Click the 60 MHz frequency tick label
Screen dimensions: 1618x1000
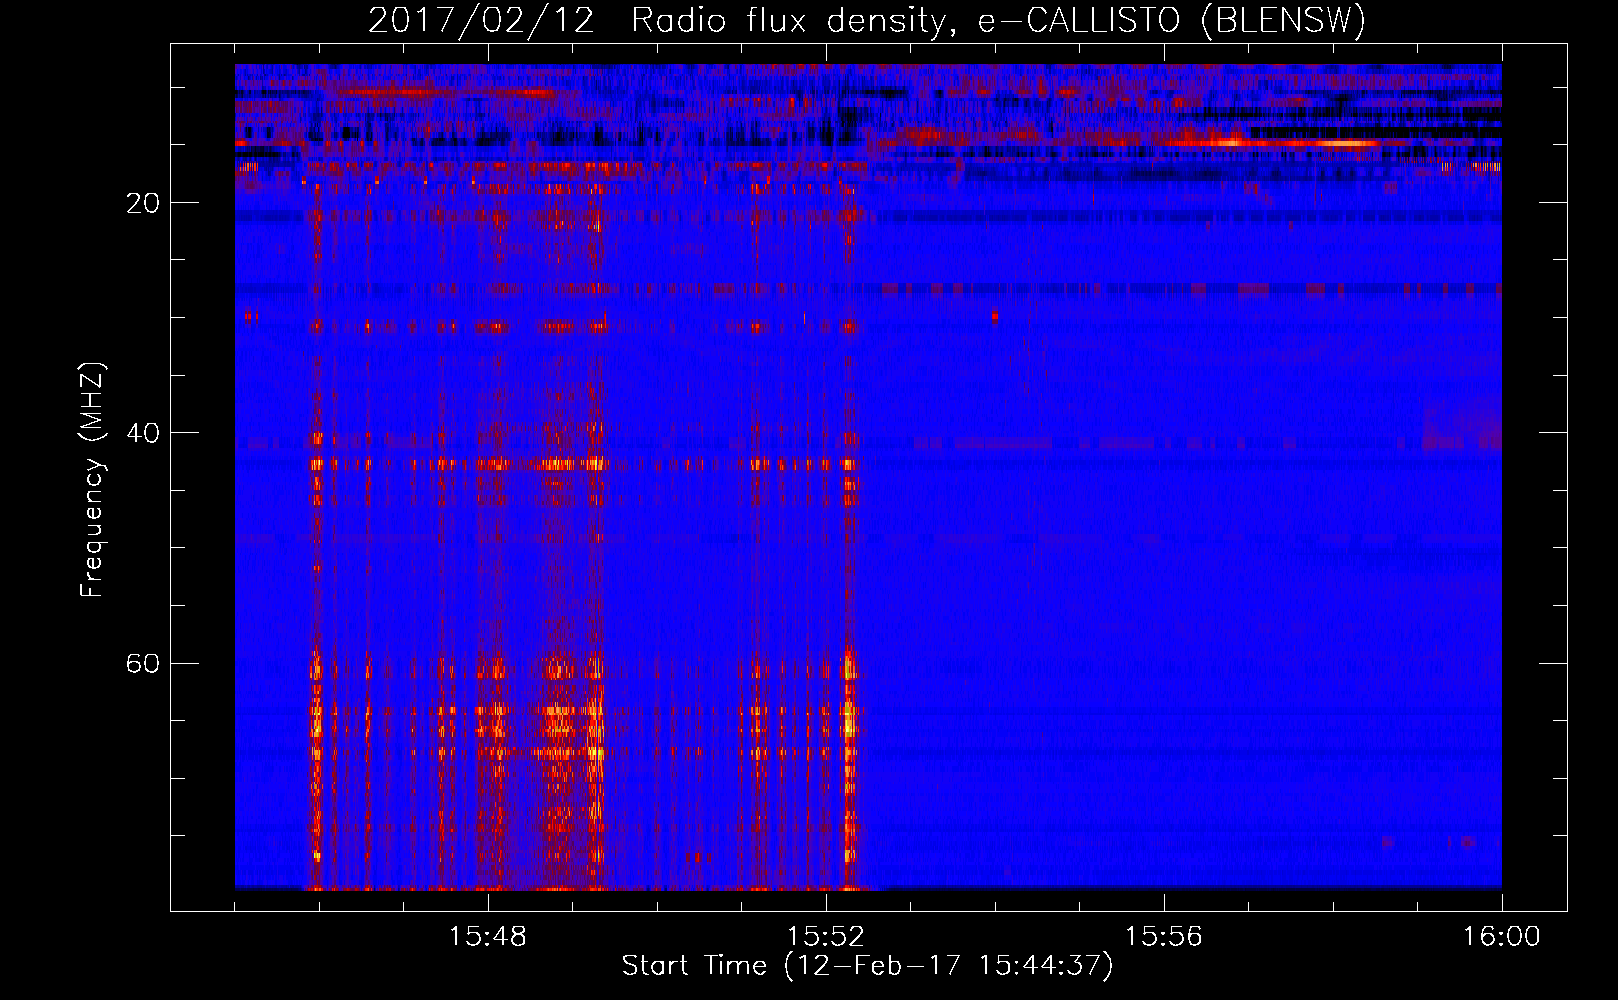coord(143,663)
